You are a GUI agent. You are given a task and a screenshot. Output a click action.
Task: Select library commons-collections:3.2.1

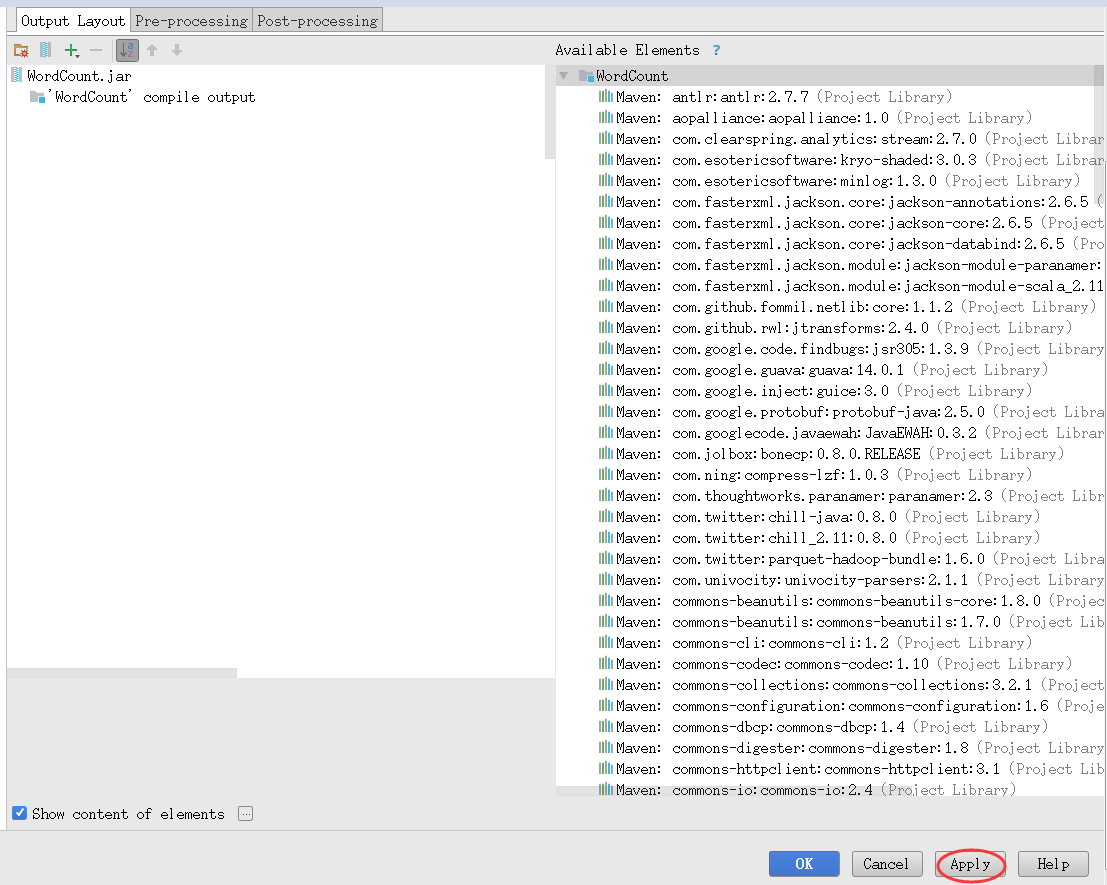(x=851, y=685)
